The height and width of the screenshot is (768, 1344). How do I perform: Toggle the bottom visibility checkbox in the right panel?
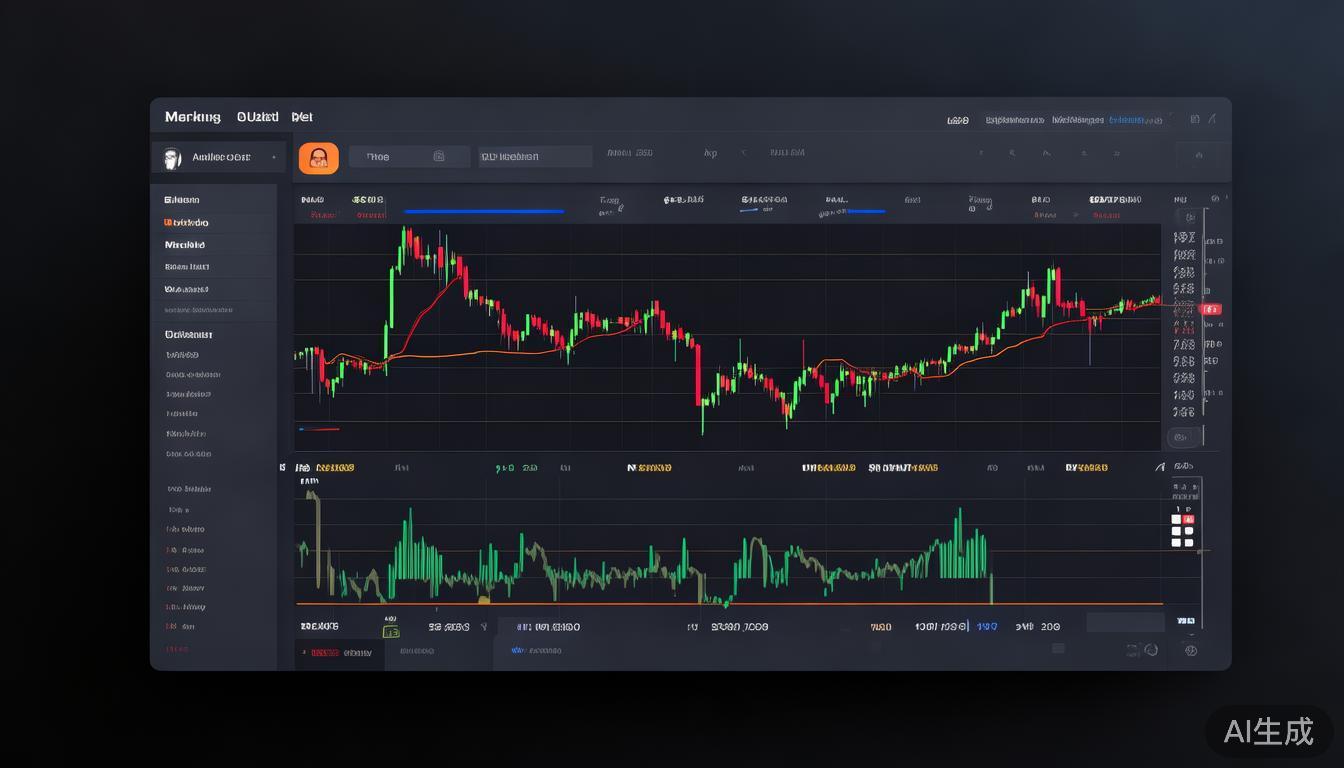pyautogui.click(x=1176, y=543)
